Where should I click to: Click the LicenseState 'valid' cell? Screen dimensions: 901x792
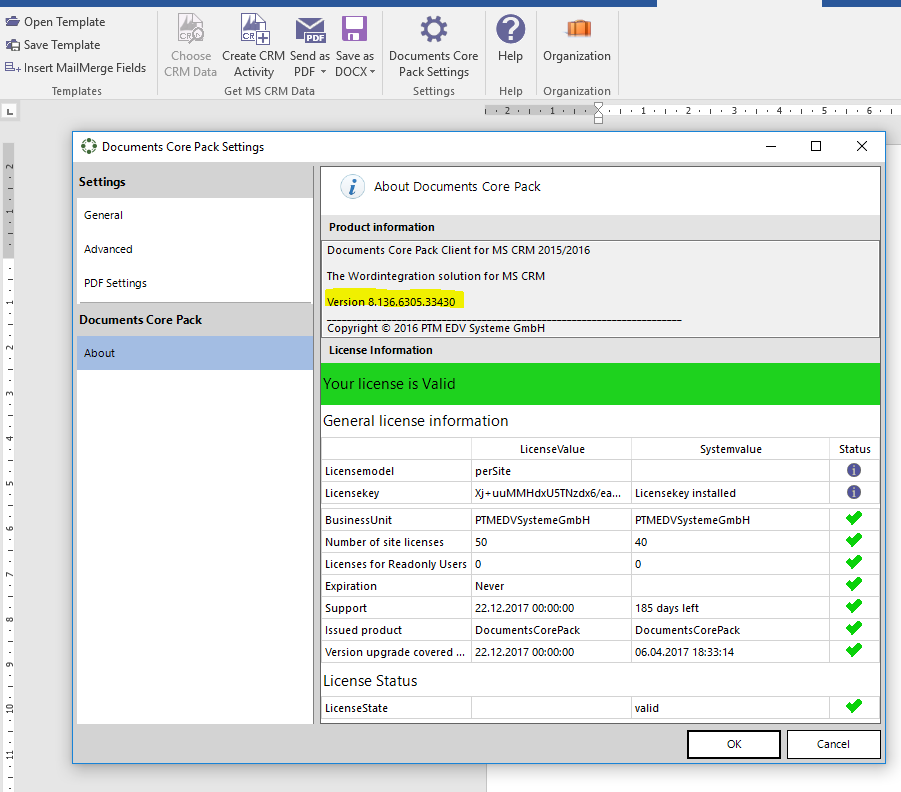click(x=730, y=708)
